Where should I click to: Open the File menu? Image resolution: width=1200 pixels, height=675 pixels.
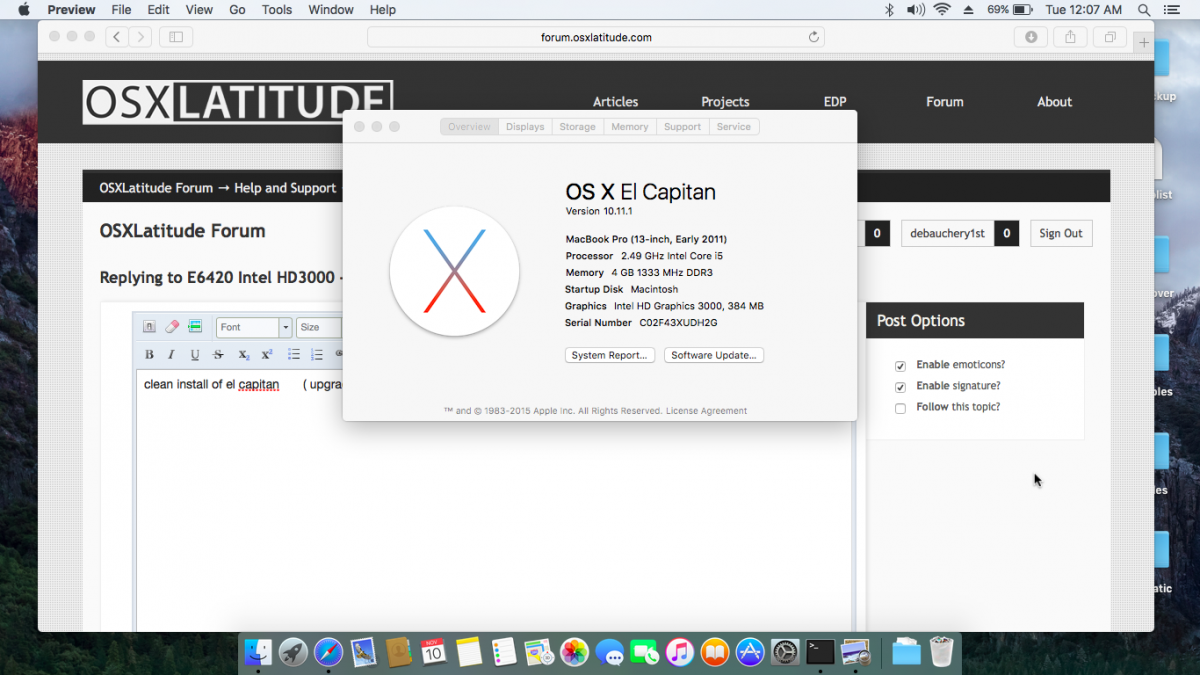coord(121,10)
